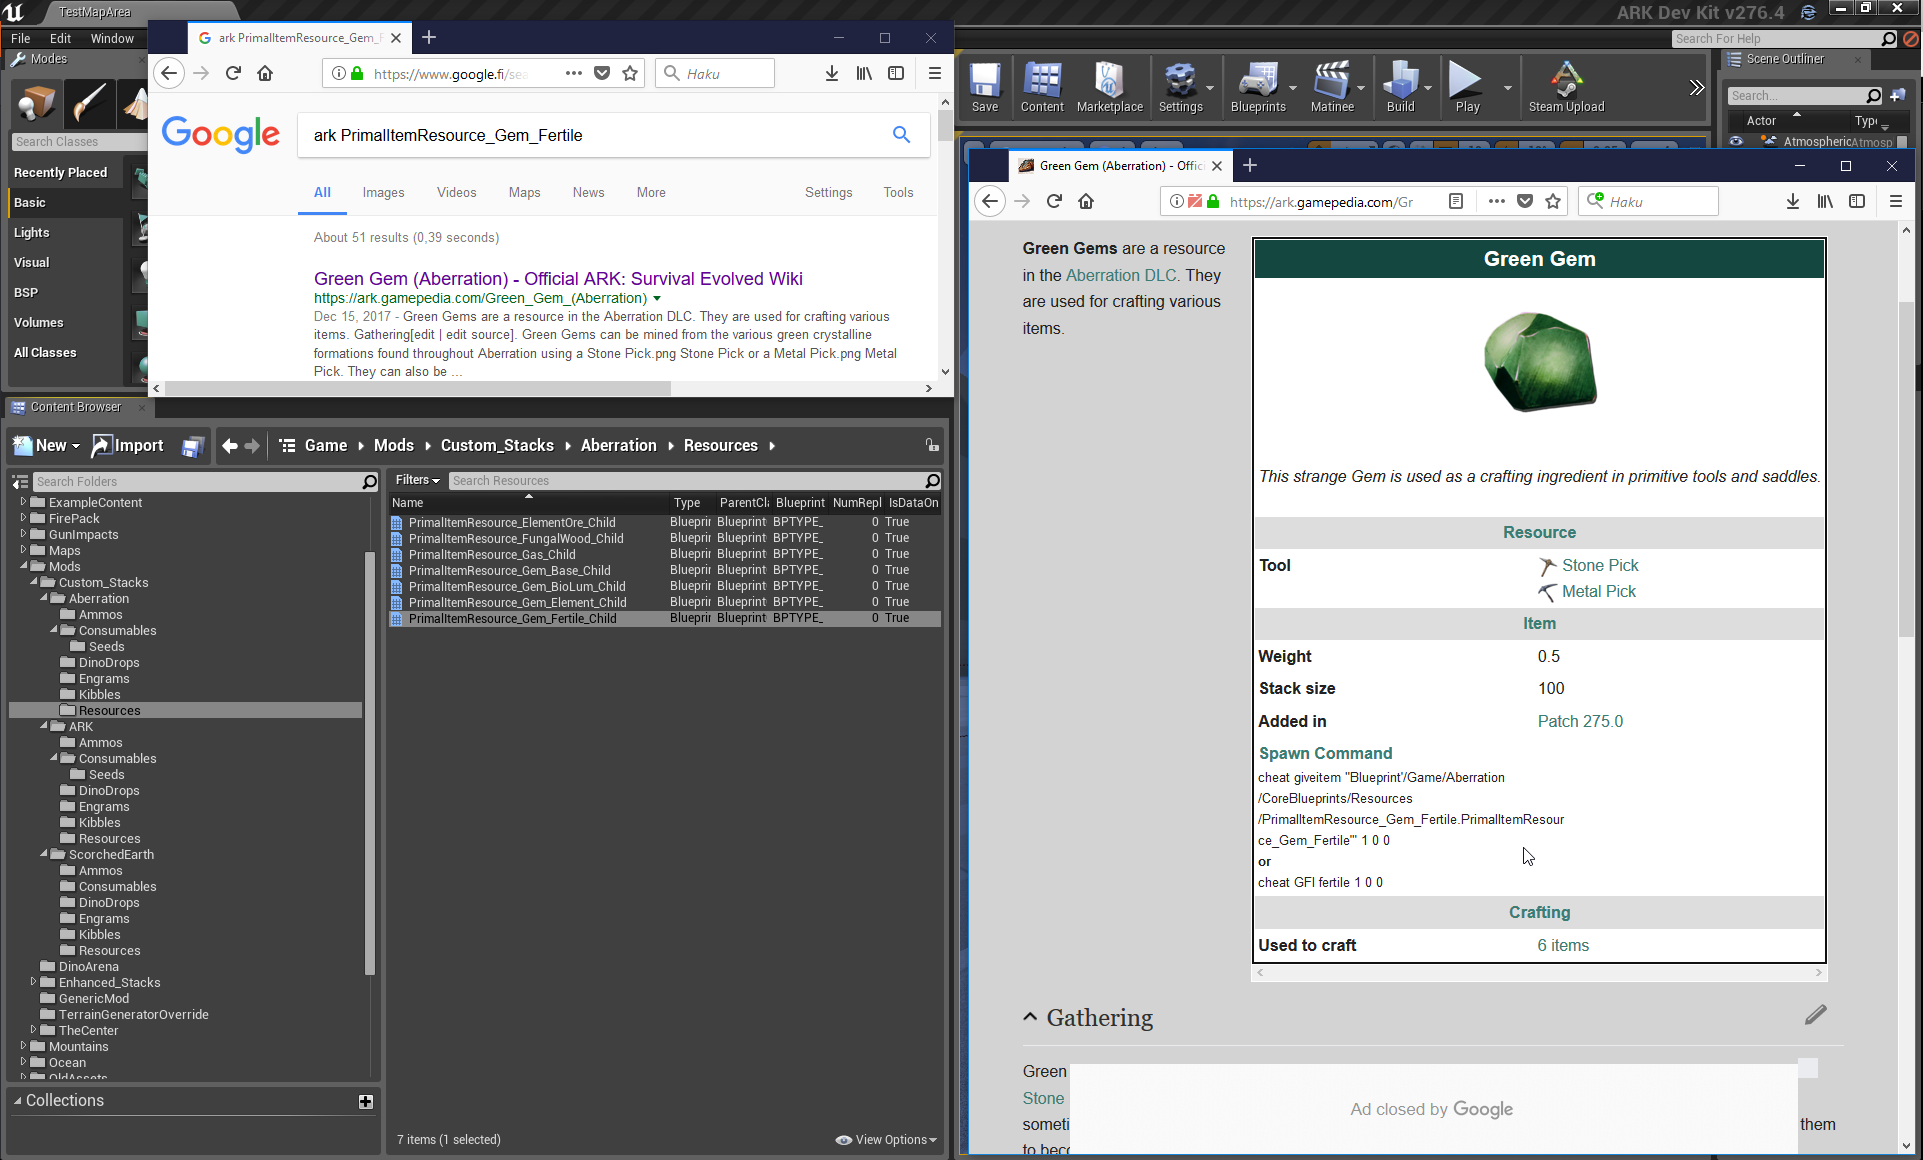Click the Save toolbar icon
The height and width of the screenshot is (1160, 1923).
[x=984, y=86]
